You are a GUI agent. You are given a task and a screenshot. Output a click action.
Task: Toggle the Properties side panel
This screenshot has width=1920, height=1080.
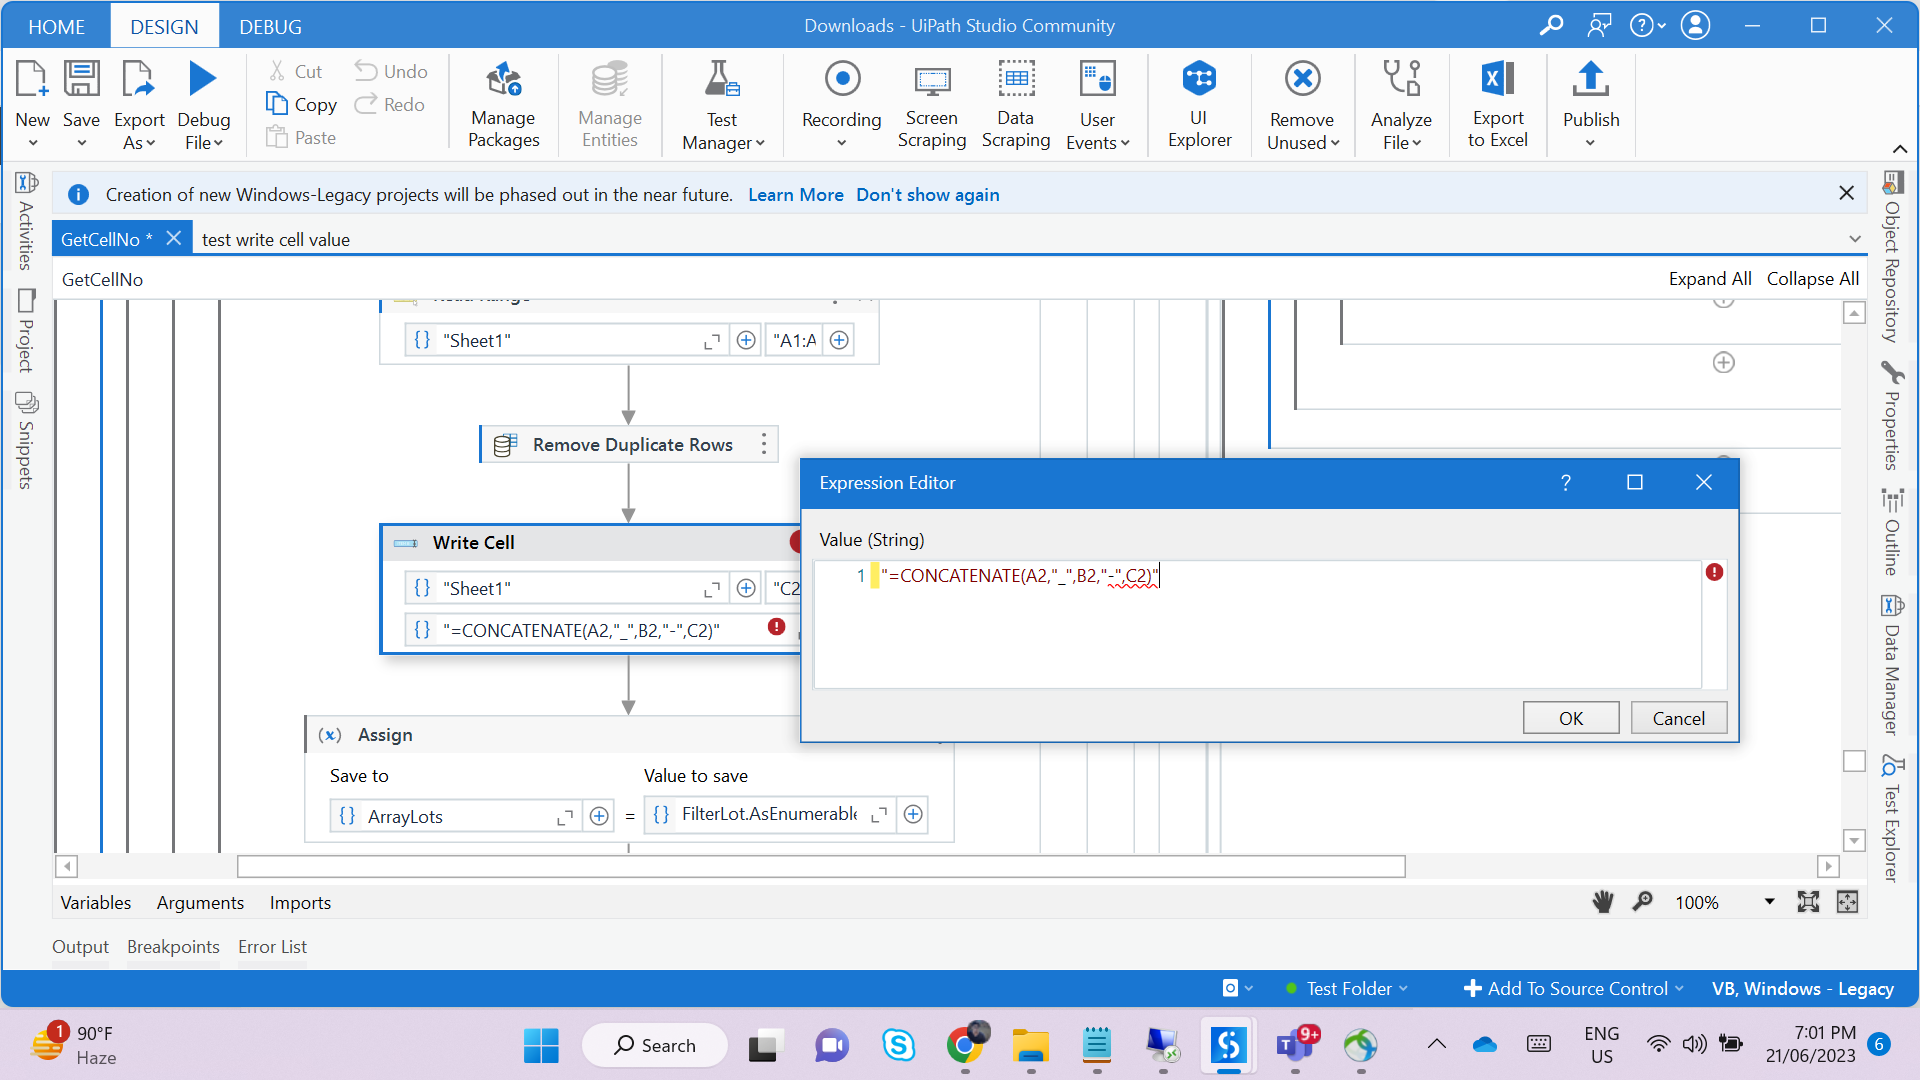(1892, 418)
